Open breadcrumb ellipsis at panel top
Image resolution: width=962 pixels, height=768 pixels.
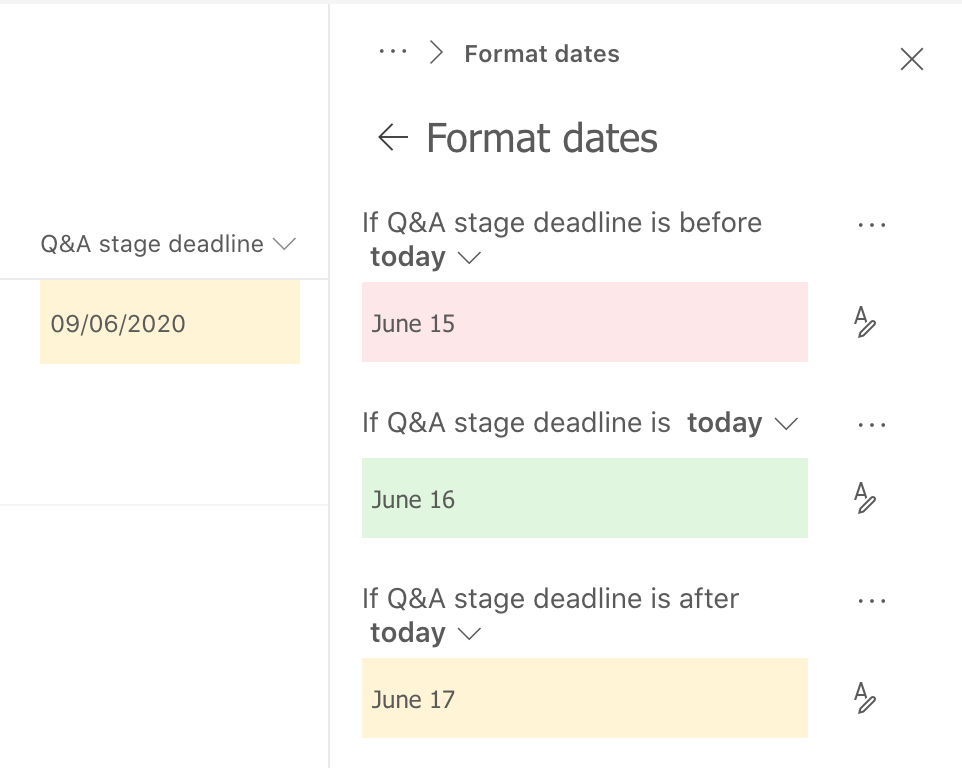[x=392, y=53]
